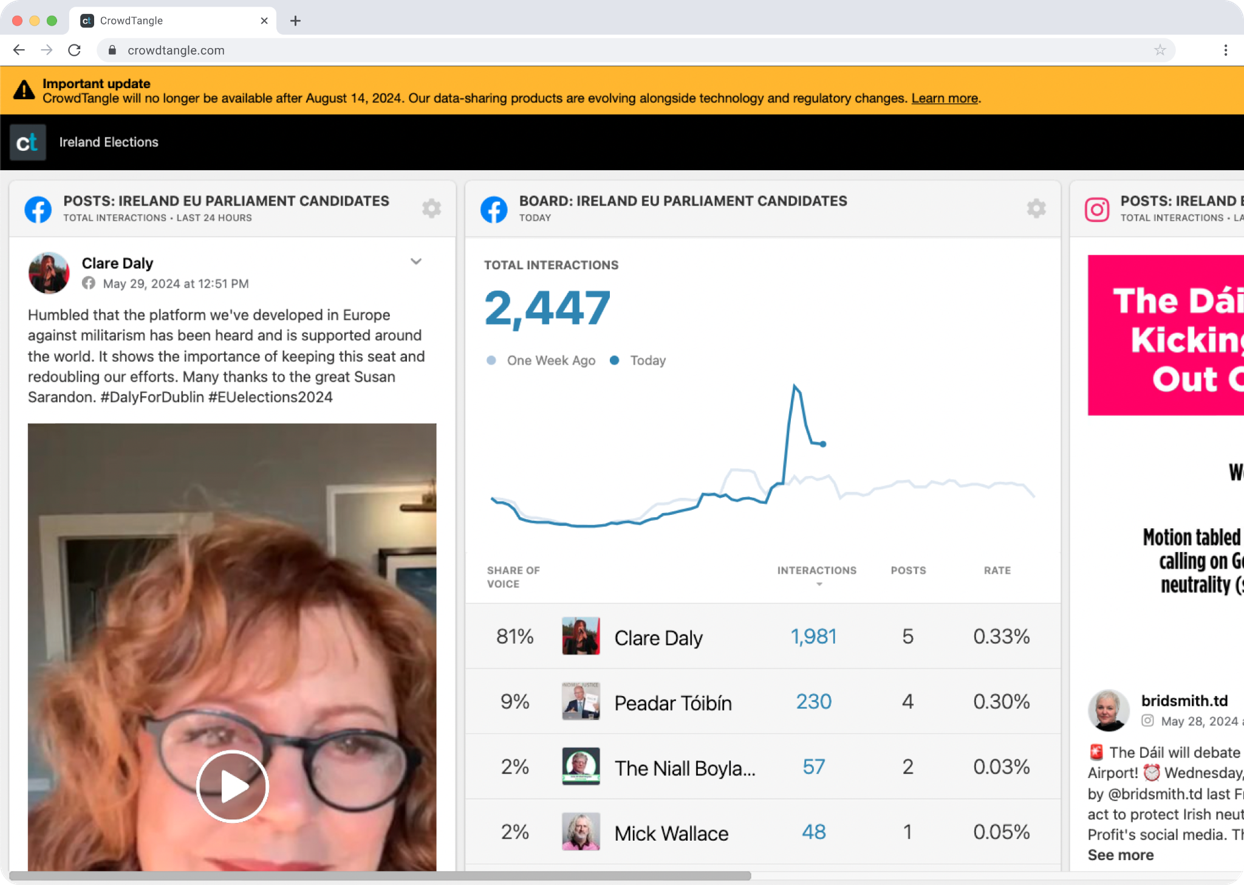Image resolution: width=1244 pixels, height=885 pixels.
Task: Click the peak of the Today line
Action: click(x=795, y=386)
